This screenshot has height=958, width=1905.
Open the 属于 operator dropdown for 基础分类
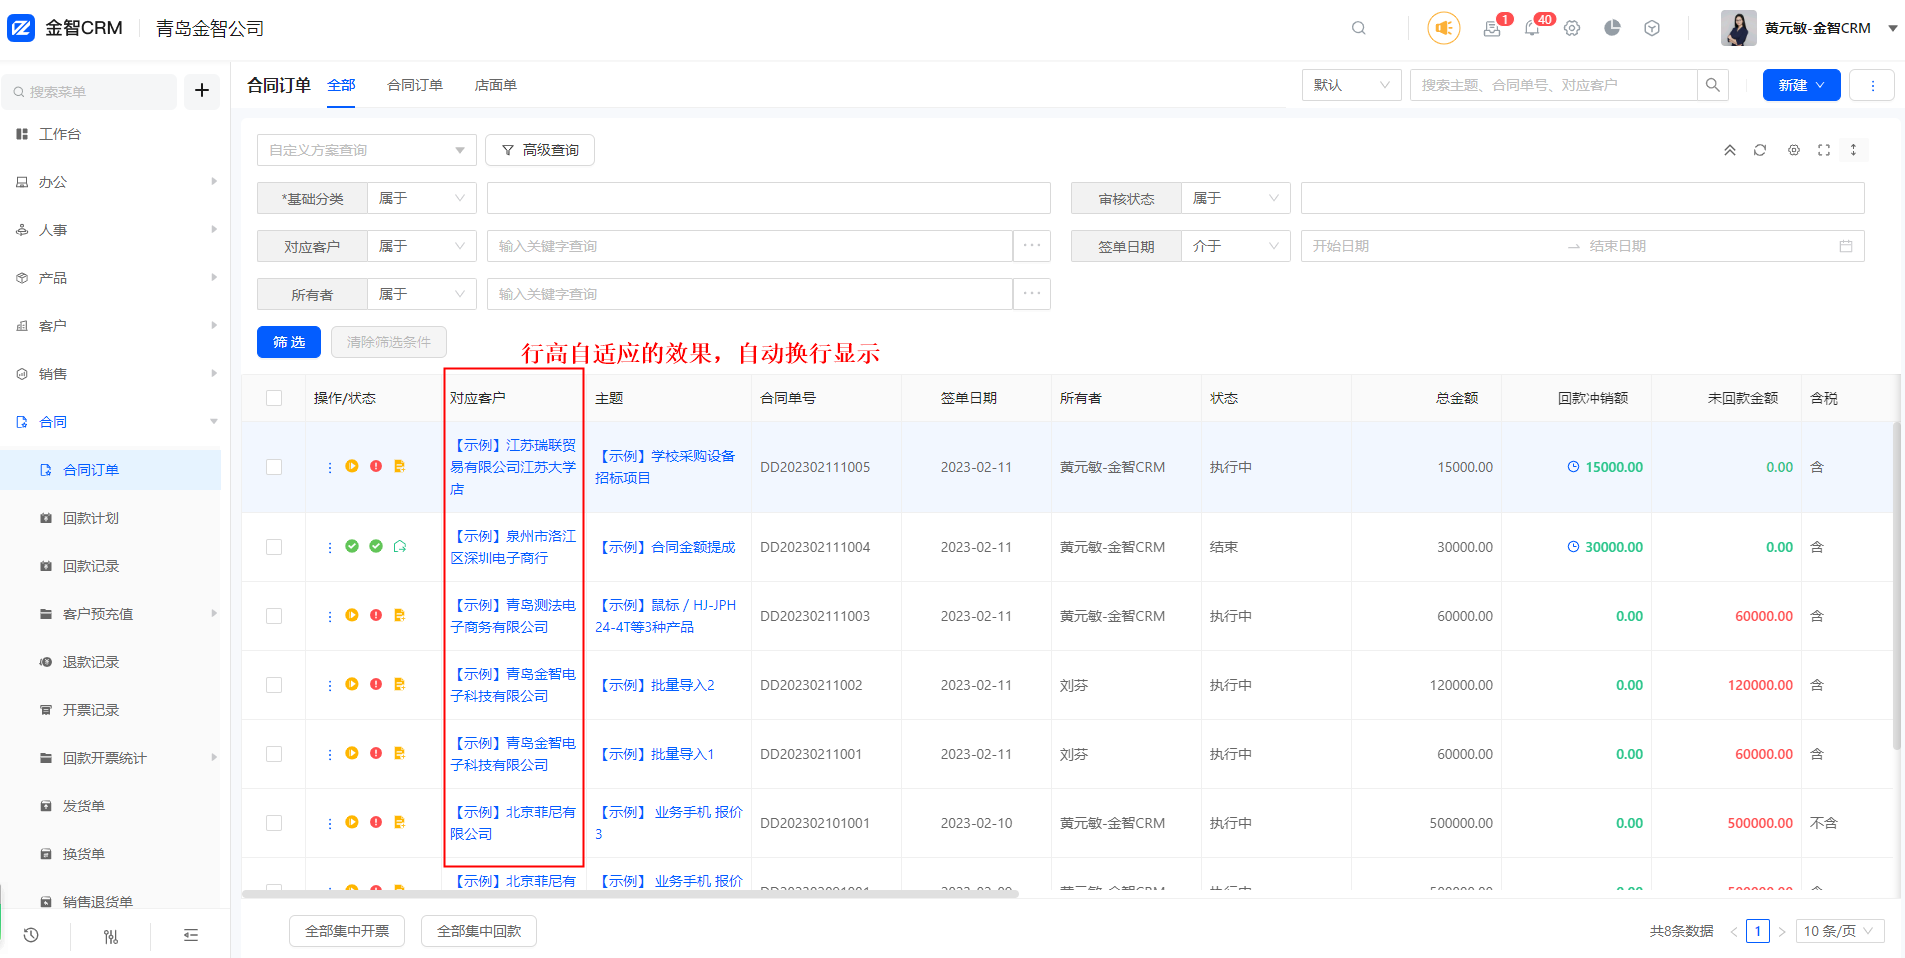(x=422, y=198)
